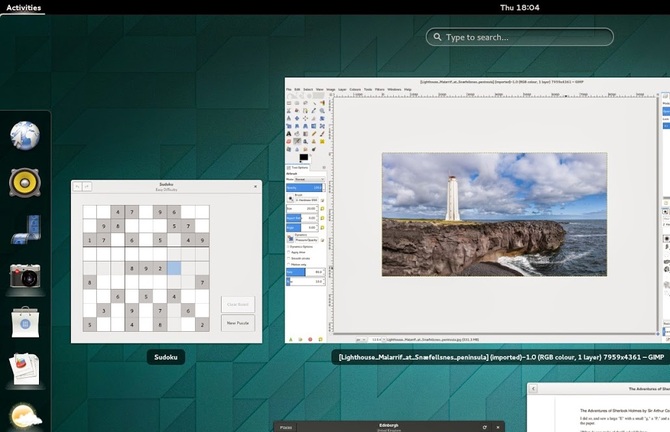Select the Zoom magnifier tool in GIMP
Image resolution: width=670 pixels, height=432 pixels.
pyautogui.click(x=322, y=111)
